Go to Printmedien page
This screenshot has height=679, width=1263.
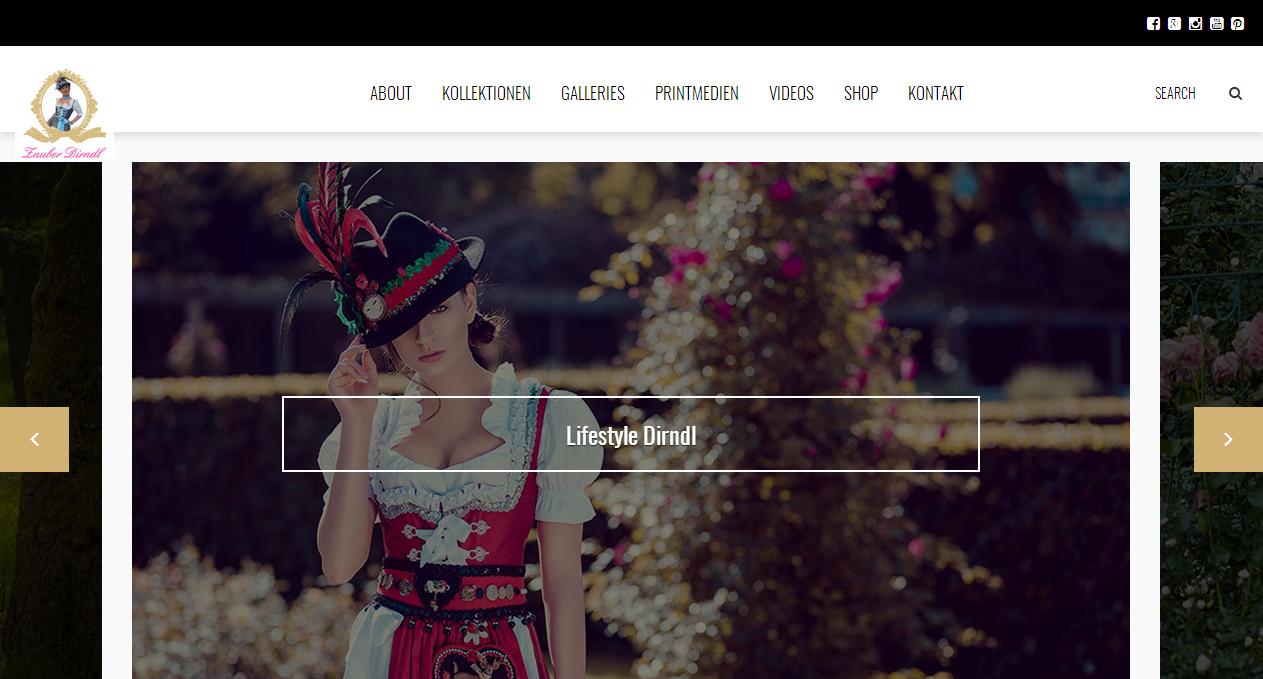[x=697, y=93]
